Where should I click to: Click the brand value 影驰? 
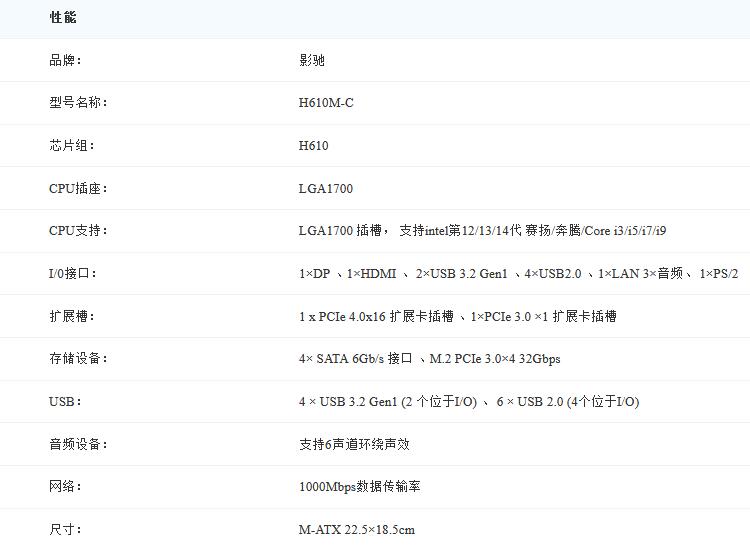(312, 60)
